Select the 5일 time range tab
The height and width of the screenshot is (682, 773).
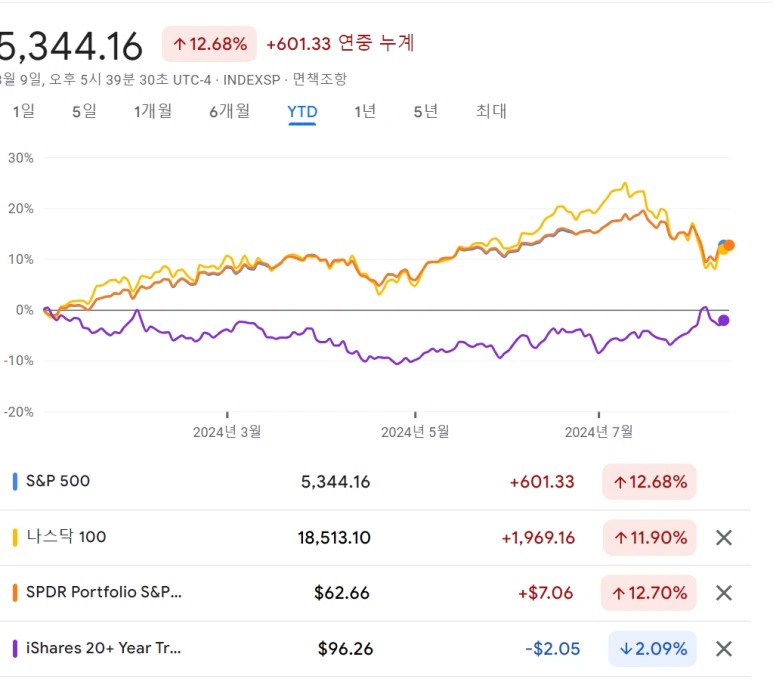[x=84, y=111]
